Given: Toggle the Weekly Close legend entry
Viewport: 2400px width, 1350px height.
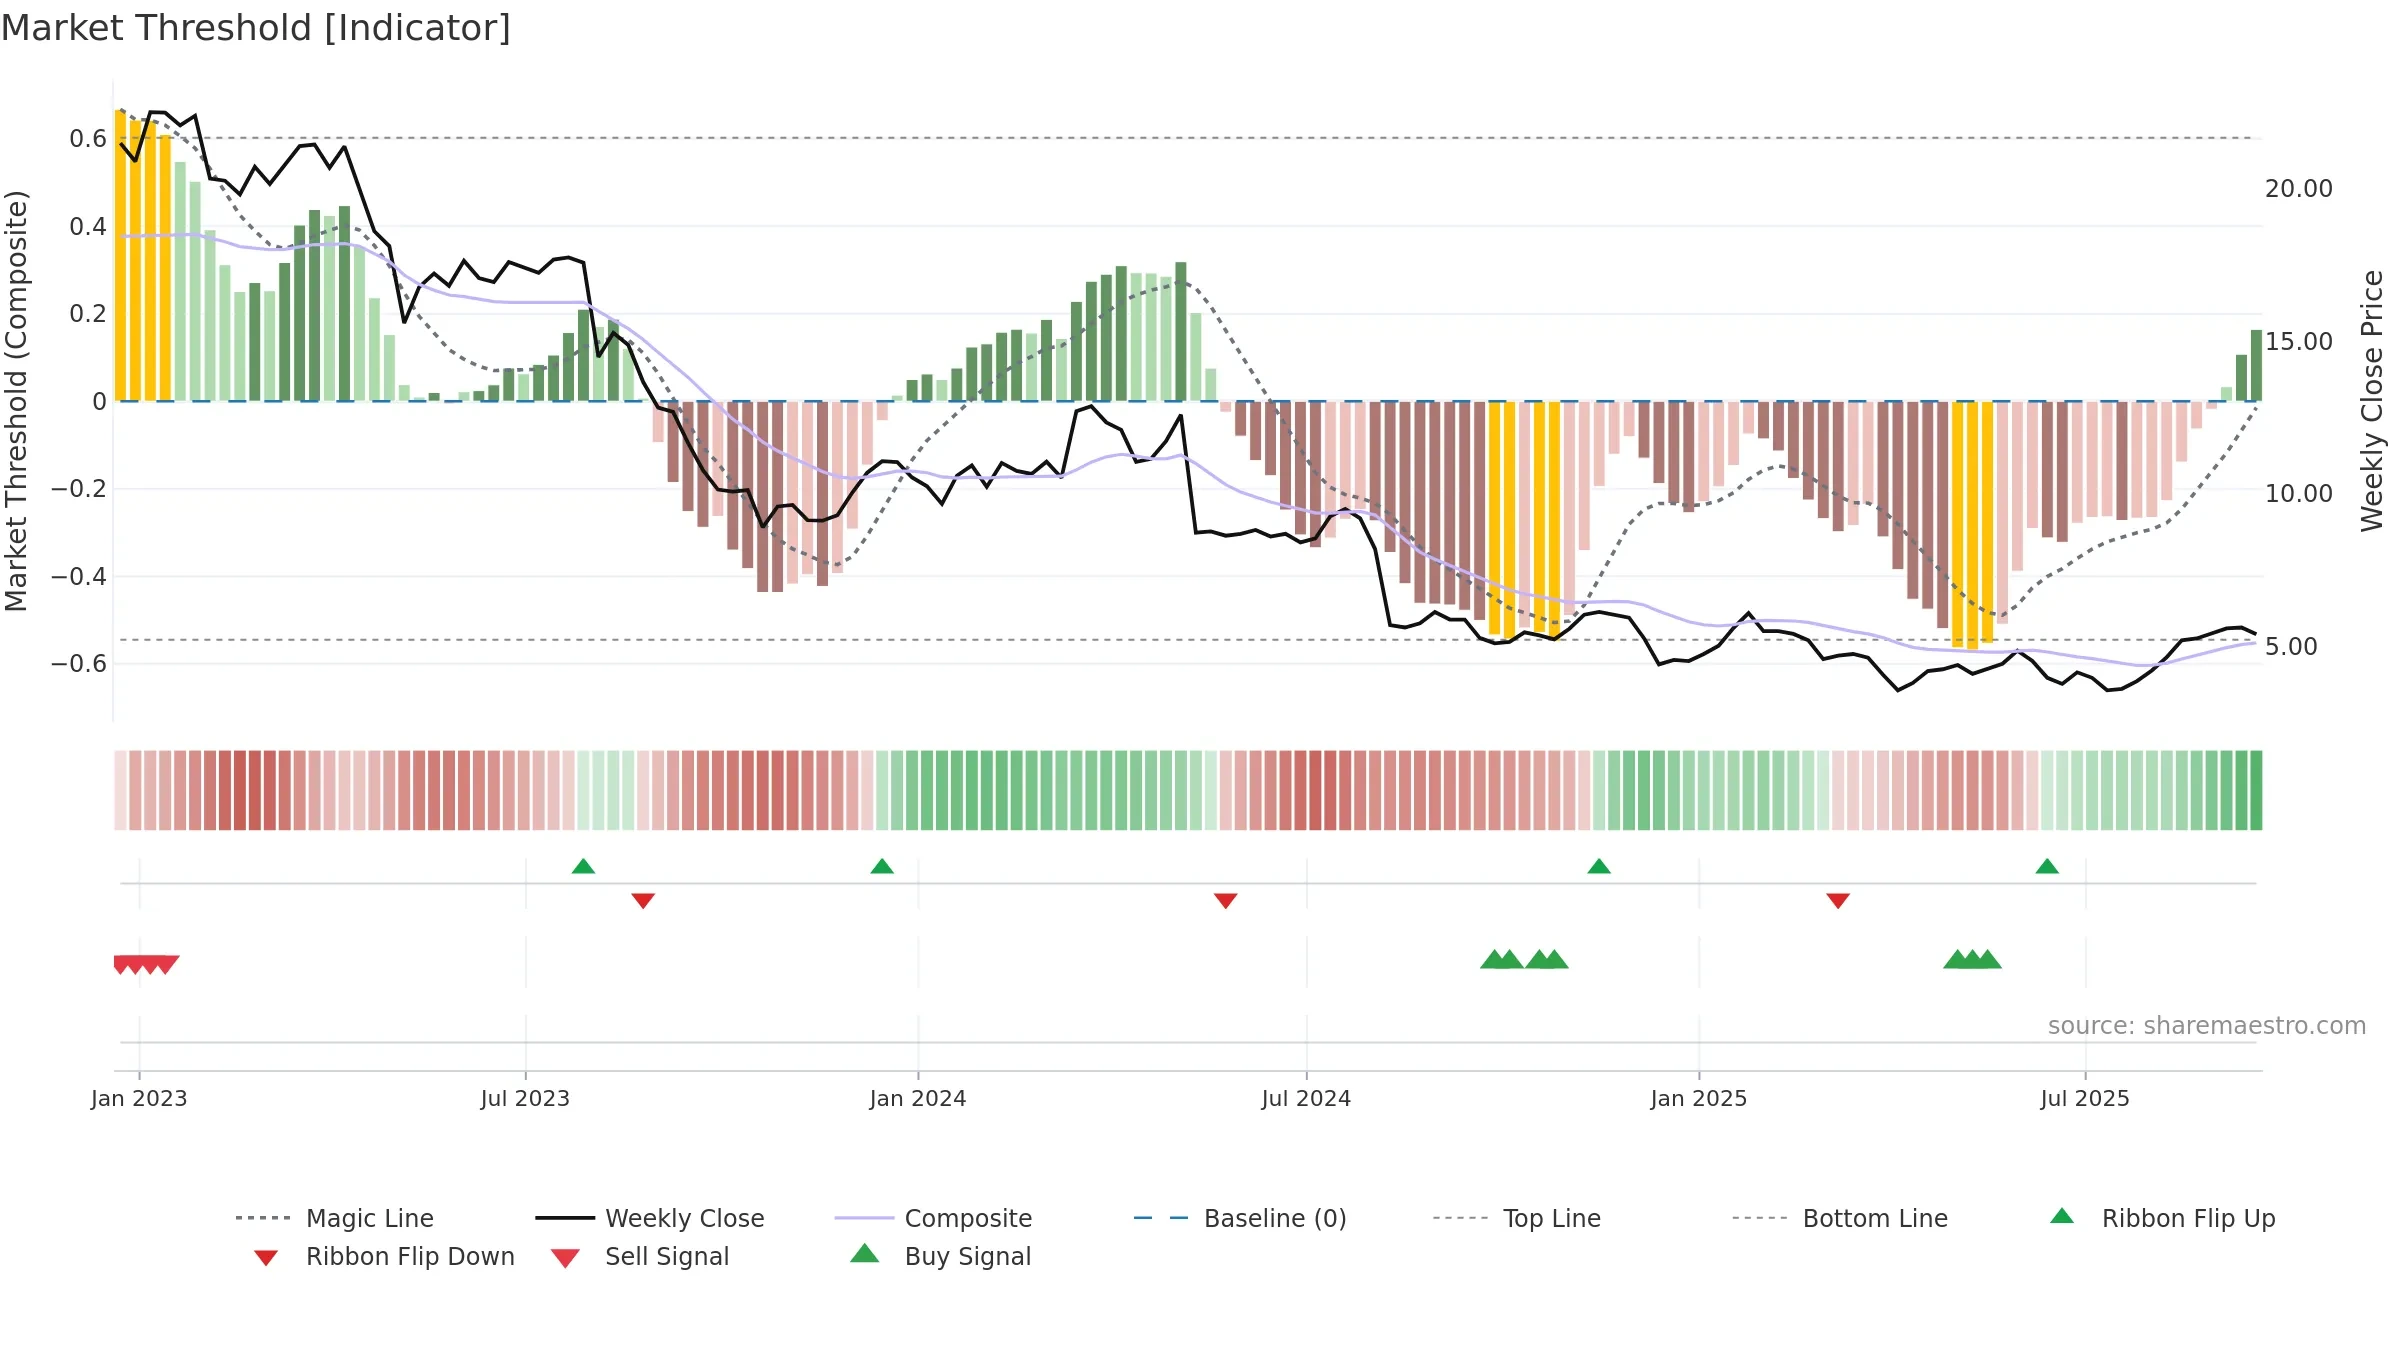Looking at the screenshot, I should click(649, 1218).
